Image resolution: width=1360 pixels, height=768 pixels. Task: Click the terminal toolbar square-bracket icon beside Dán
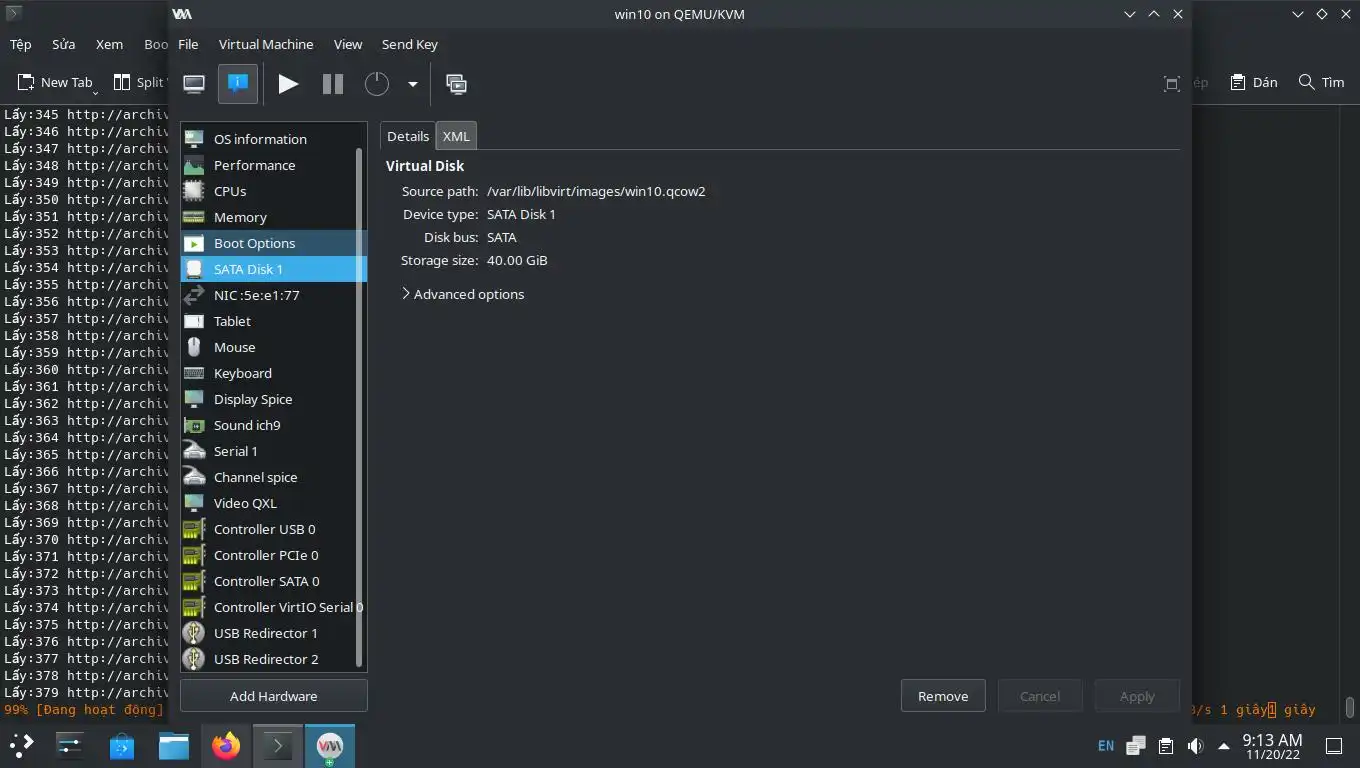point(1172,83)
